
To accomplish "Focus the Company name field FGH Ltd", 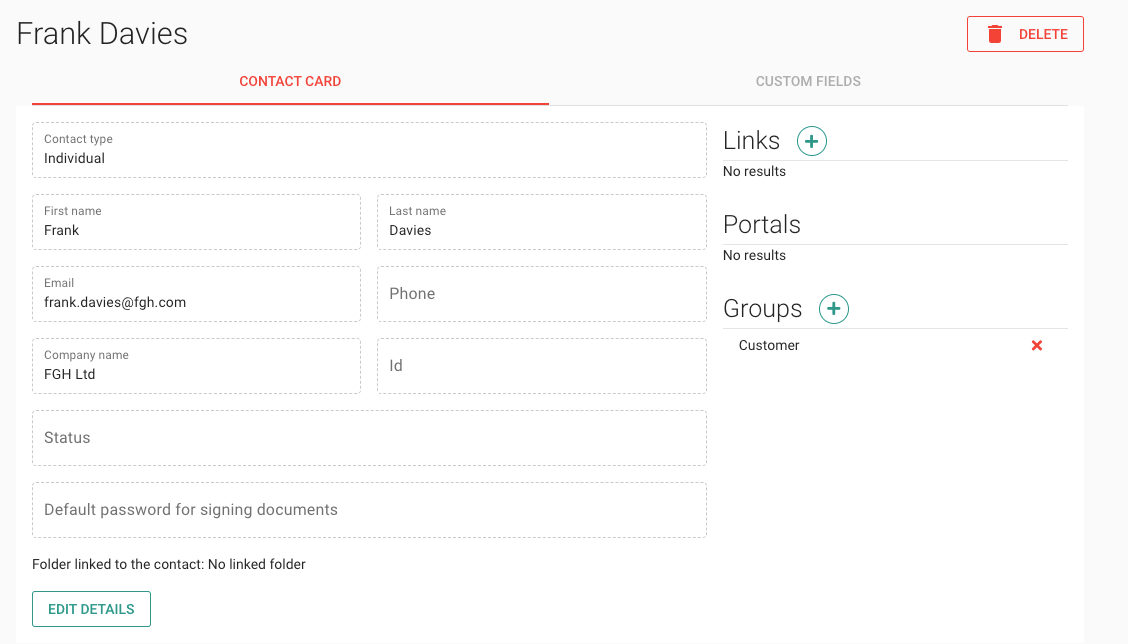I will click(x=196, y=366).
